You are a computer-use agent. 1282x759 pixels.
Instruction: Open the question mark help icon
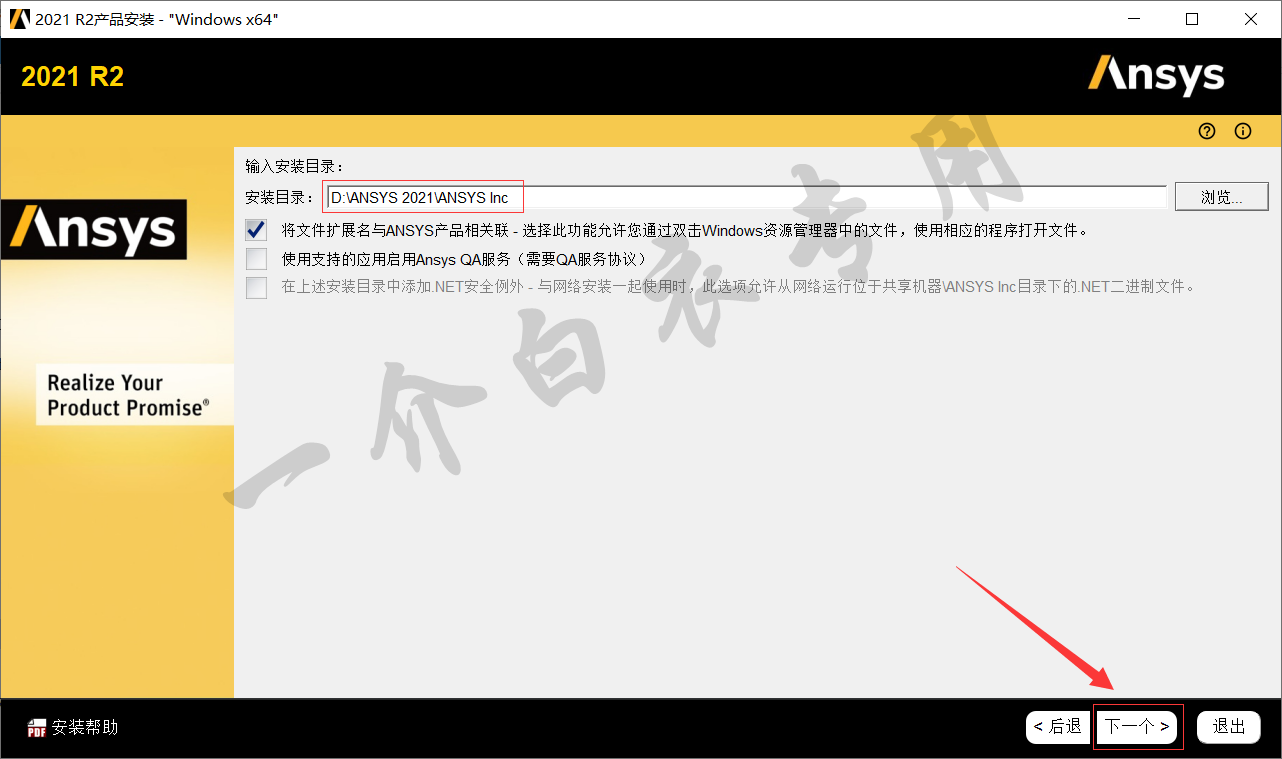coord(1207,131)
